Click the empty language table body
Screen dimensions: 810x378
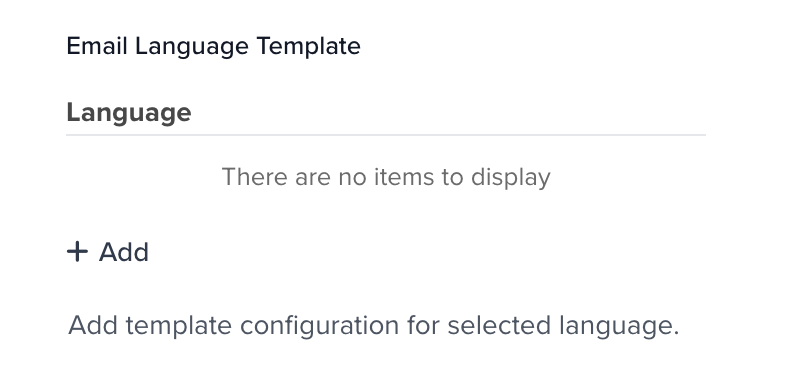(386, 177)
